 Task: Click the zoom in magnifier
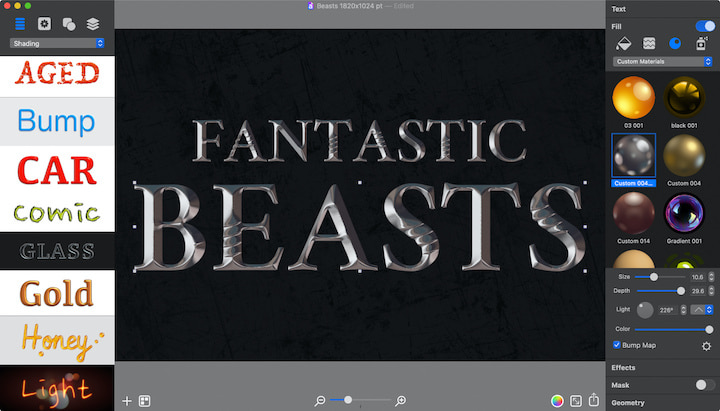coord(400,401)
